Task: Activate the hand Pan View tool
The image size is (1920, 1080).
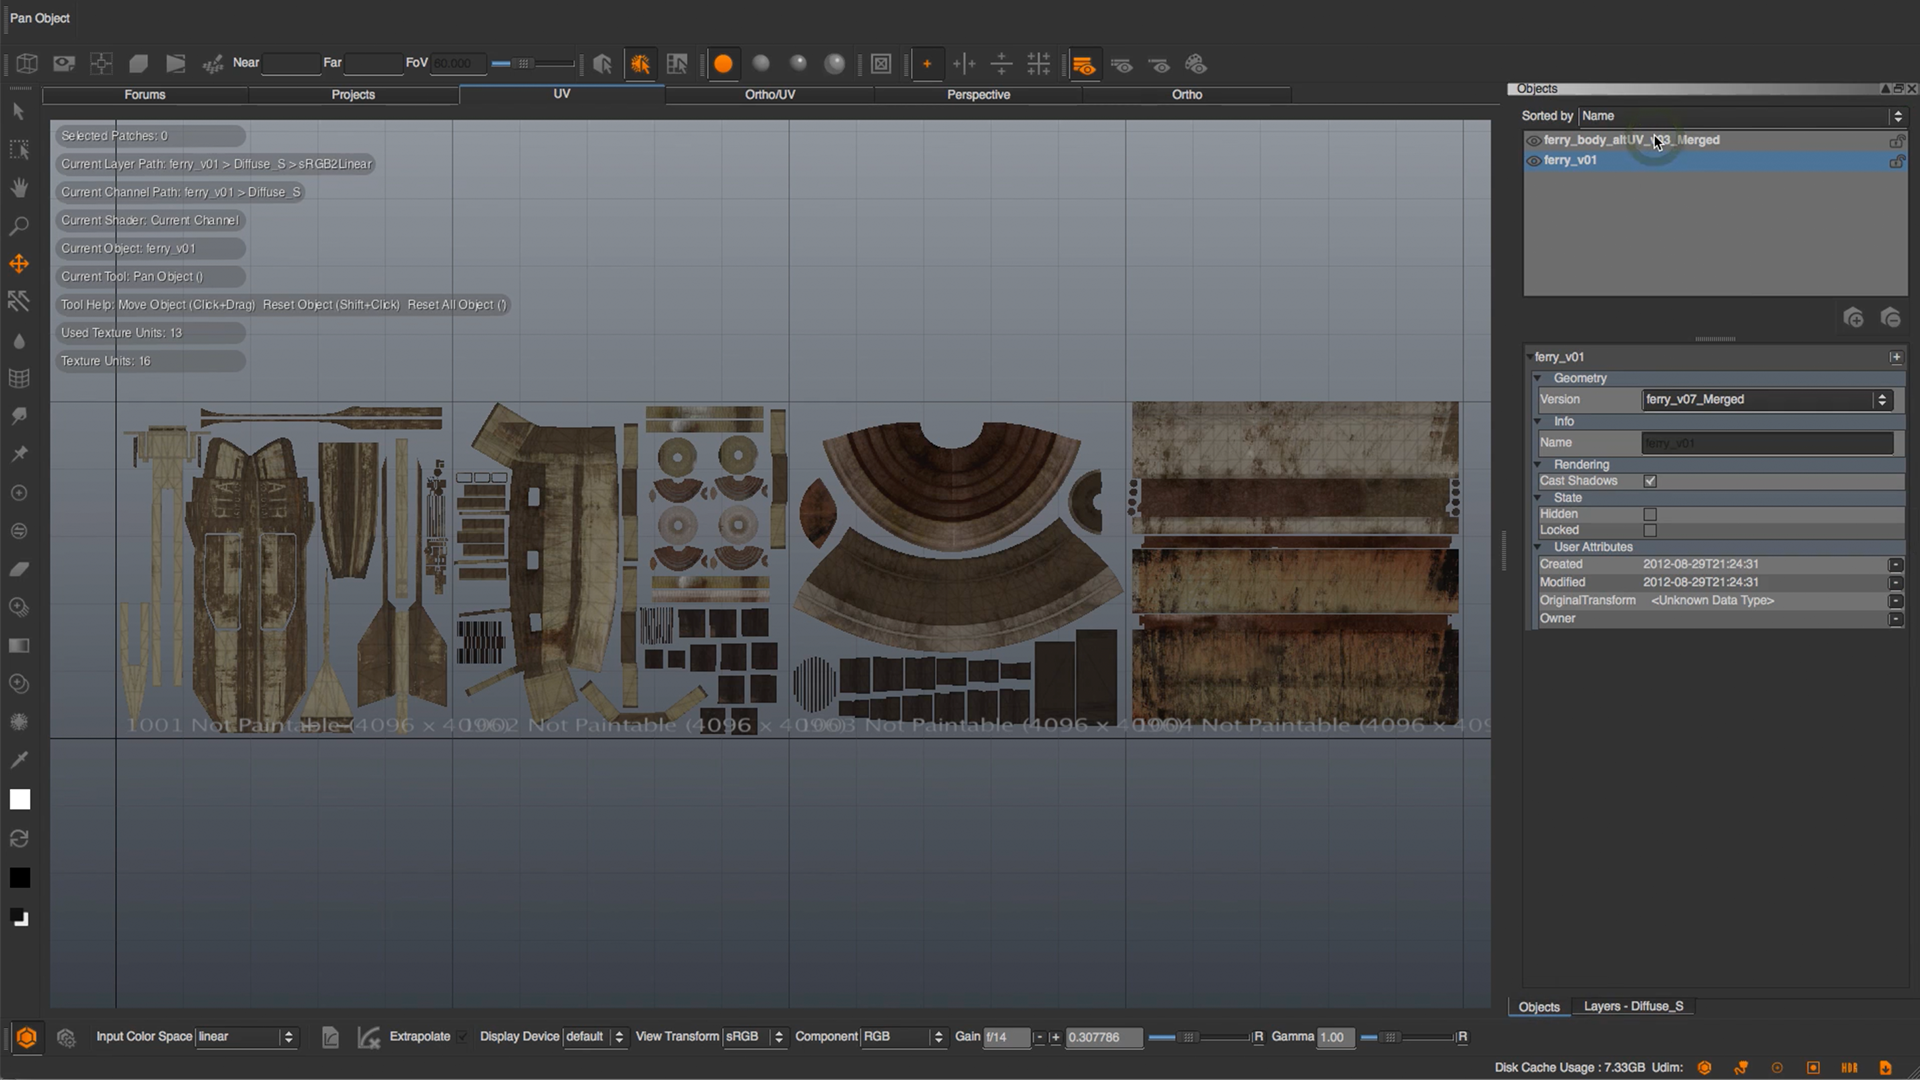Action: pos(19,188)
